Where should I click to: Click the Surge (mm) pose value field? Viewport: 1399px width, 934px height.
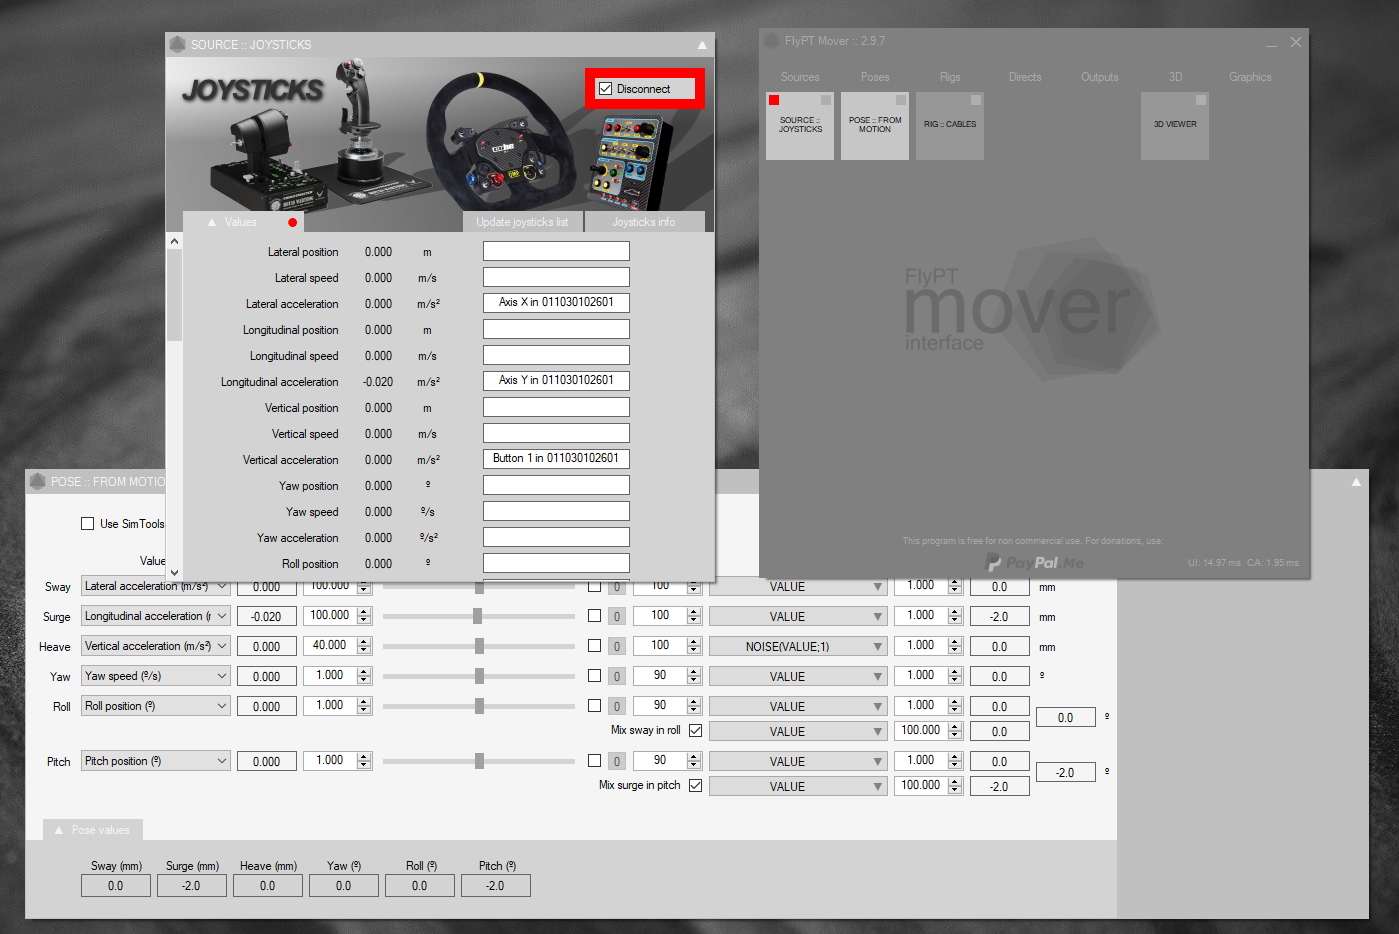coord(191,885)
